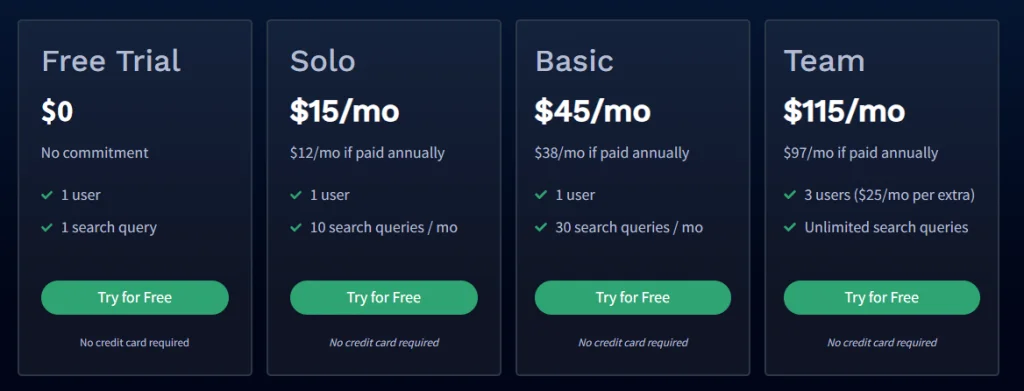Click the checkmark beside 'Unlimited search queries'
The image size is (1024, 391).
(790, 227)
